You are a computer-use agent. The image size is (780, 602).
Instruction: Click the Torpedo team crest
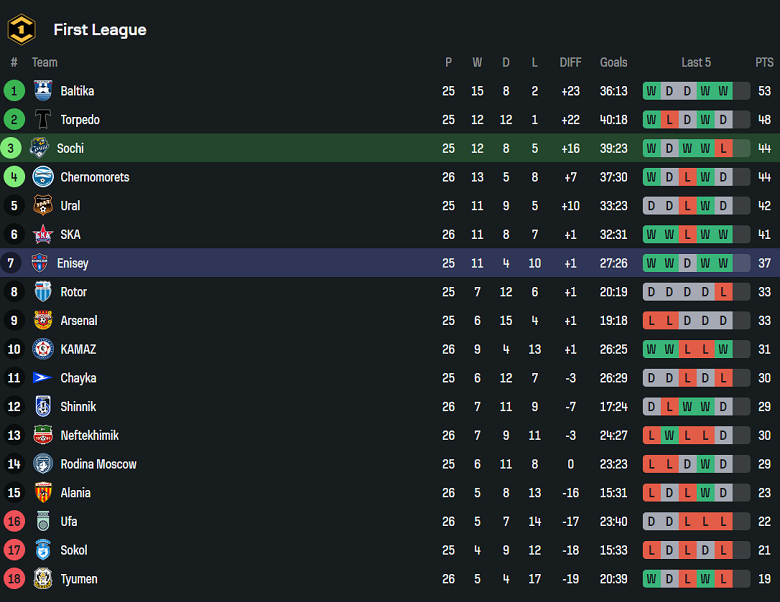pos(43,120)
